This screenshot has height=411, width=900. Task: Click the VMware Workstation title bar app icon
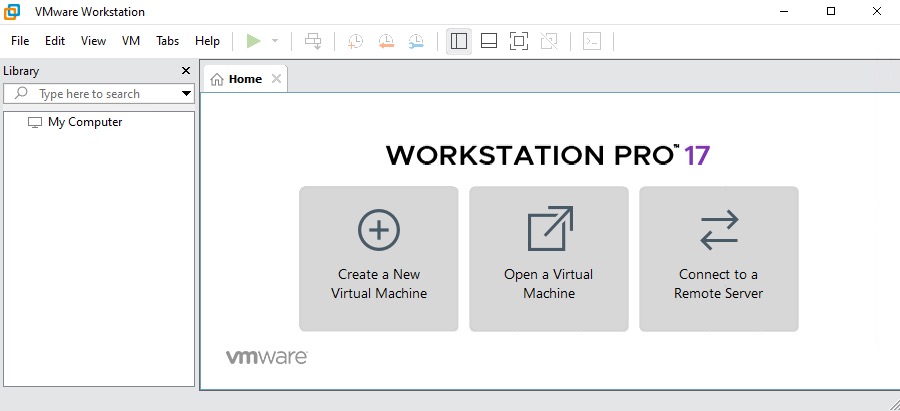(12, 11)
